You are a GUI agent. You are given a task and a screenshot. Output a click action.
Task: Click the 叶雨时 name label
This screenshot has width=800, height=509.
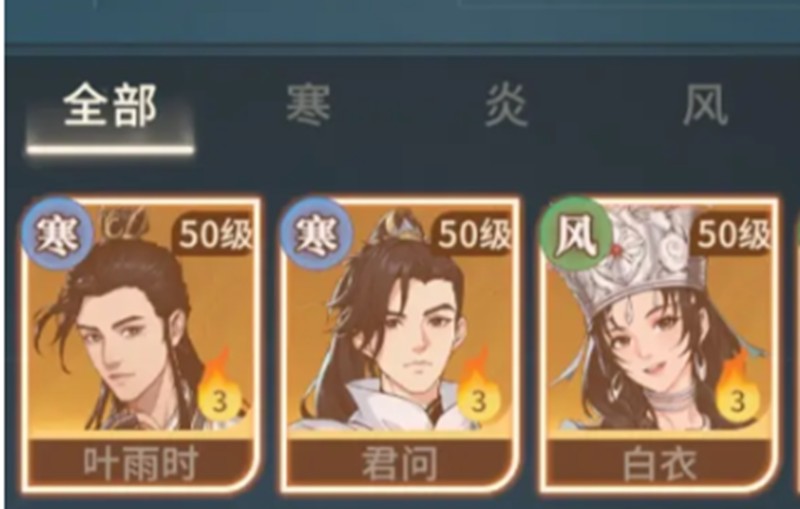point(140,464)
